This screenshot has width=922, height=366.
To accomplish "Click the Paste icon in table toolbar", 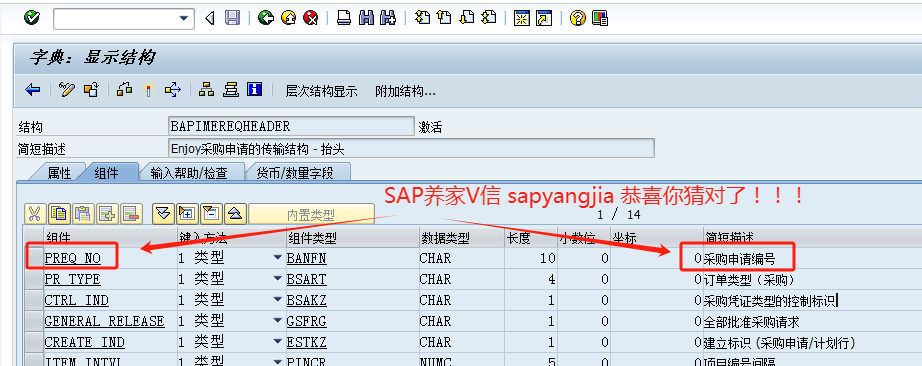I will [83, 214].
